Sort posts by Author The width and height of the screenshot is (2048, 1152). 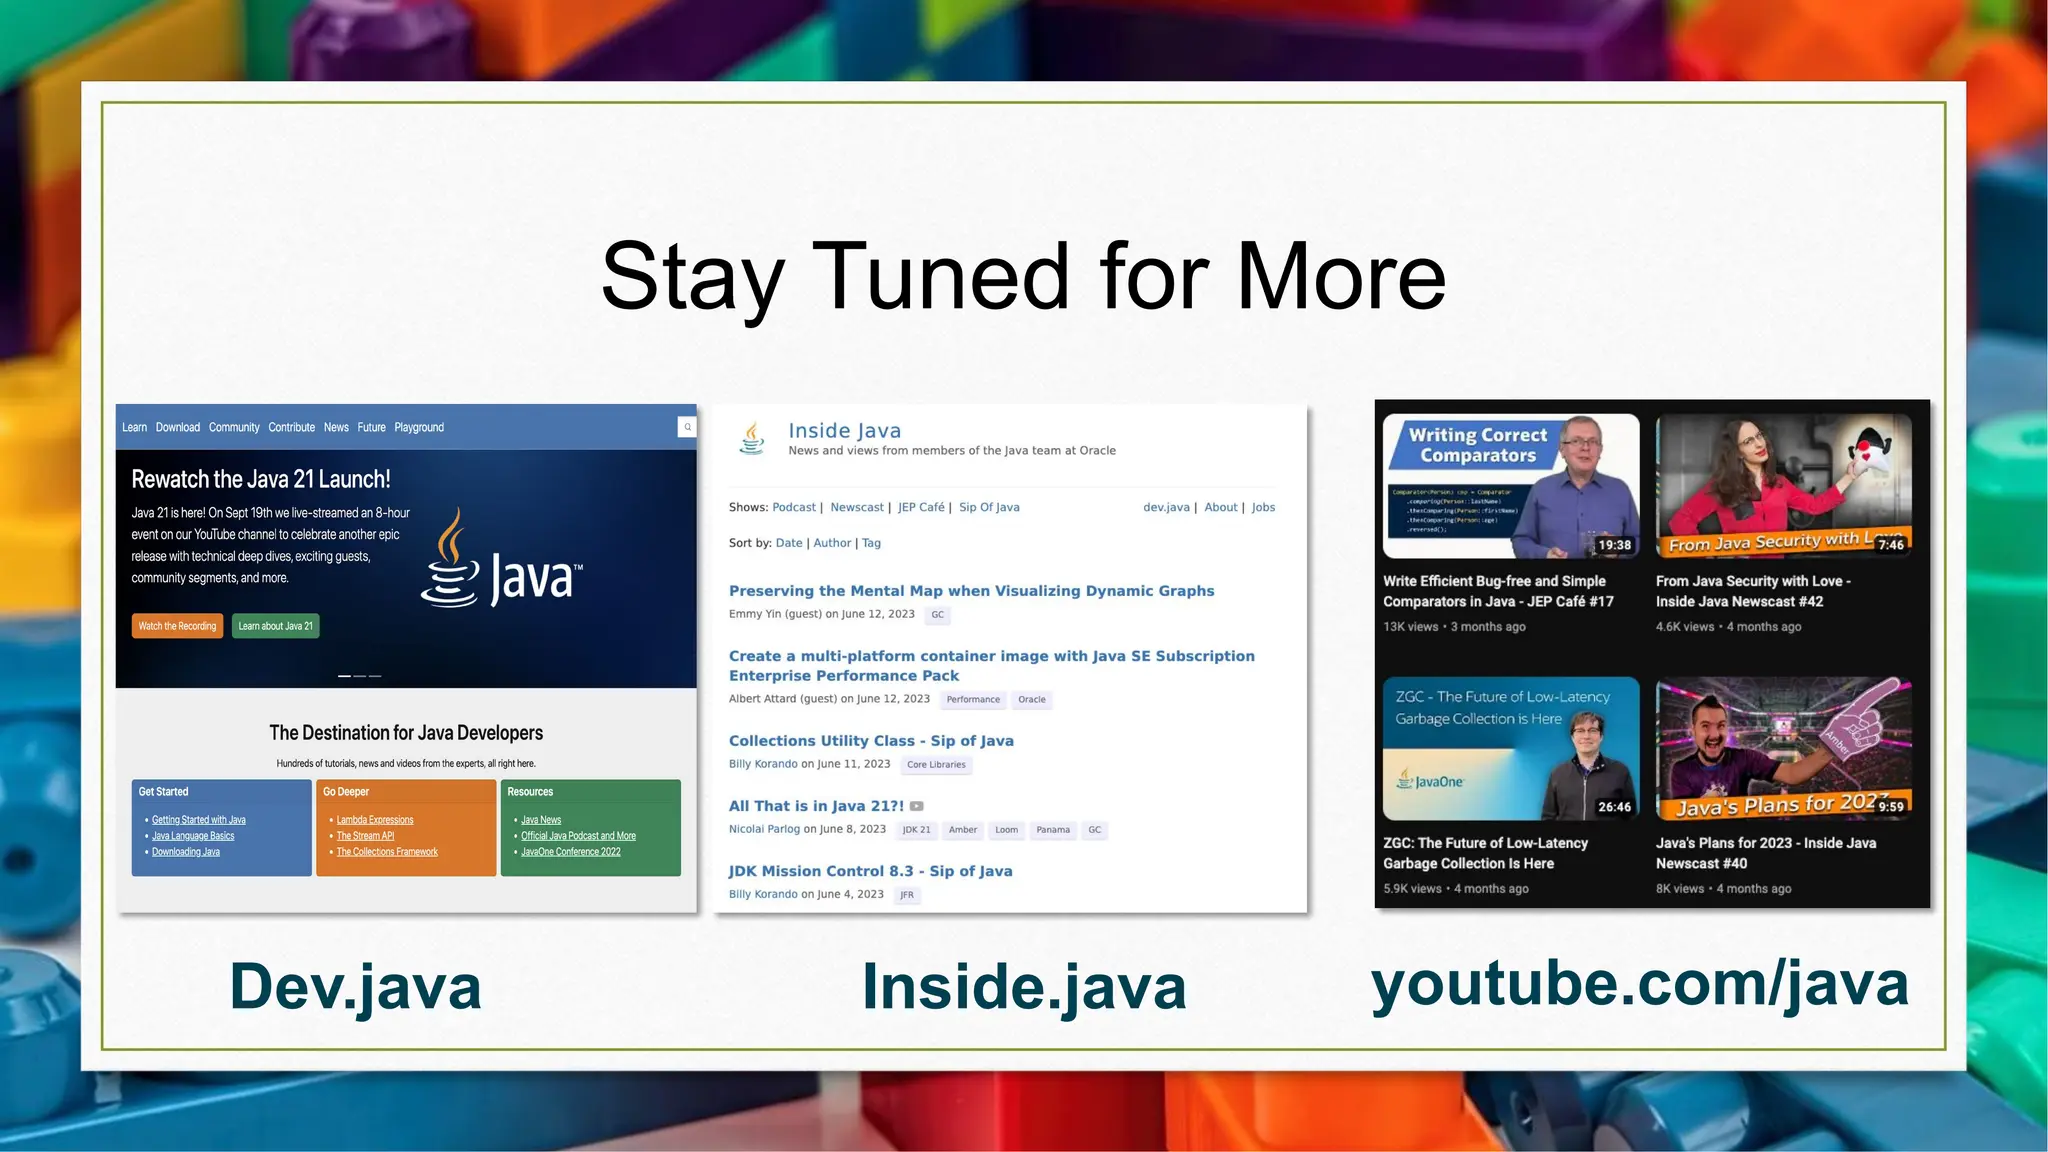tap(832, 543)
